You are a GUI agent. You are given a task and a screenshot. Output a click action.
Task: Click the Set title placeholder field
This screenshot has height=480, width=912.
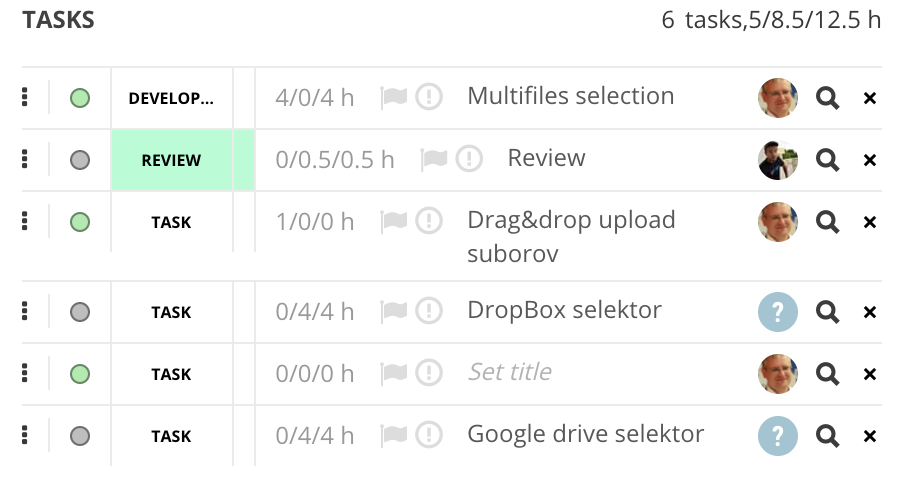click(x=510, y=372)
